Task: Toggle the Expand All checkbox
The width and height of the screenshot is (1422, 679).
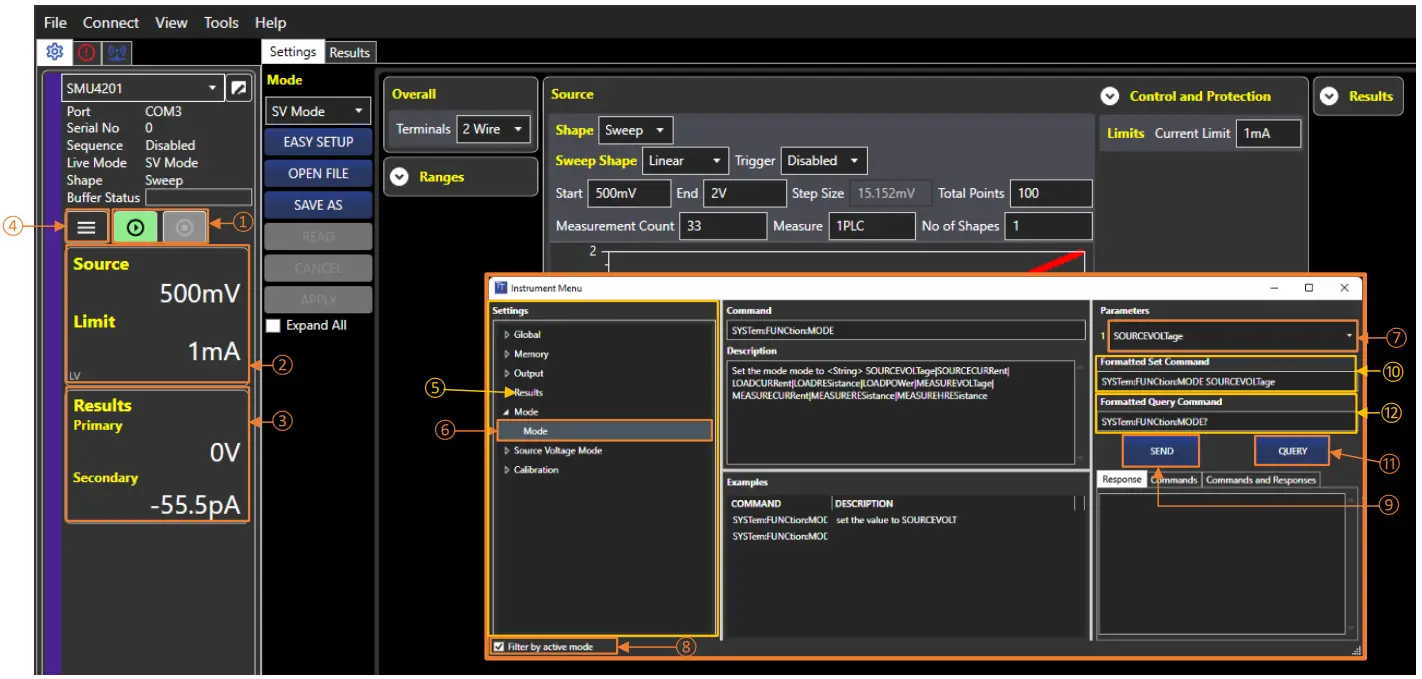Action: (273, 325)
